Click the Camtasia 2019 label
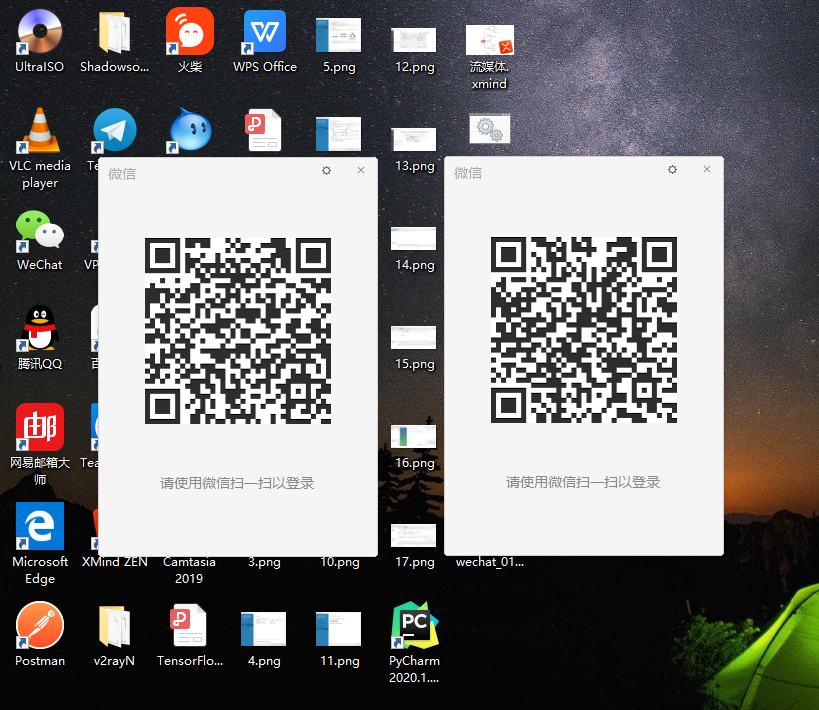Image resolution: width=819 pixels, height=710 pixels. pos(189,570)
